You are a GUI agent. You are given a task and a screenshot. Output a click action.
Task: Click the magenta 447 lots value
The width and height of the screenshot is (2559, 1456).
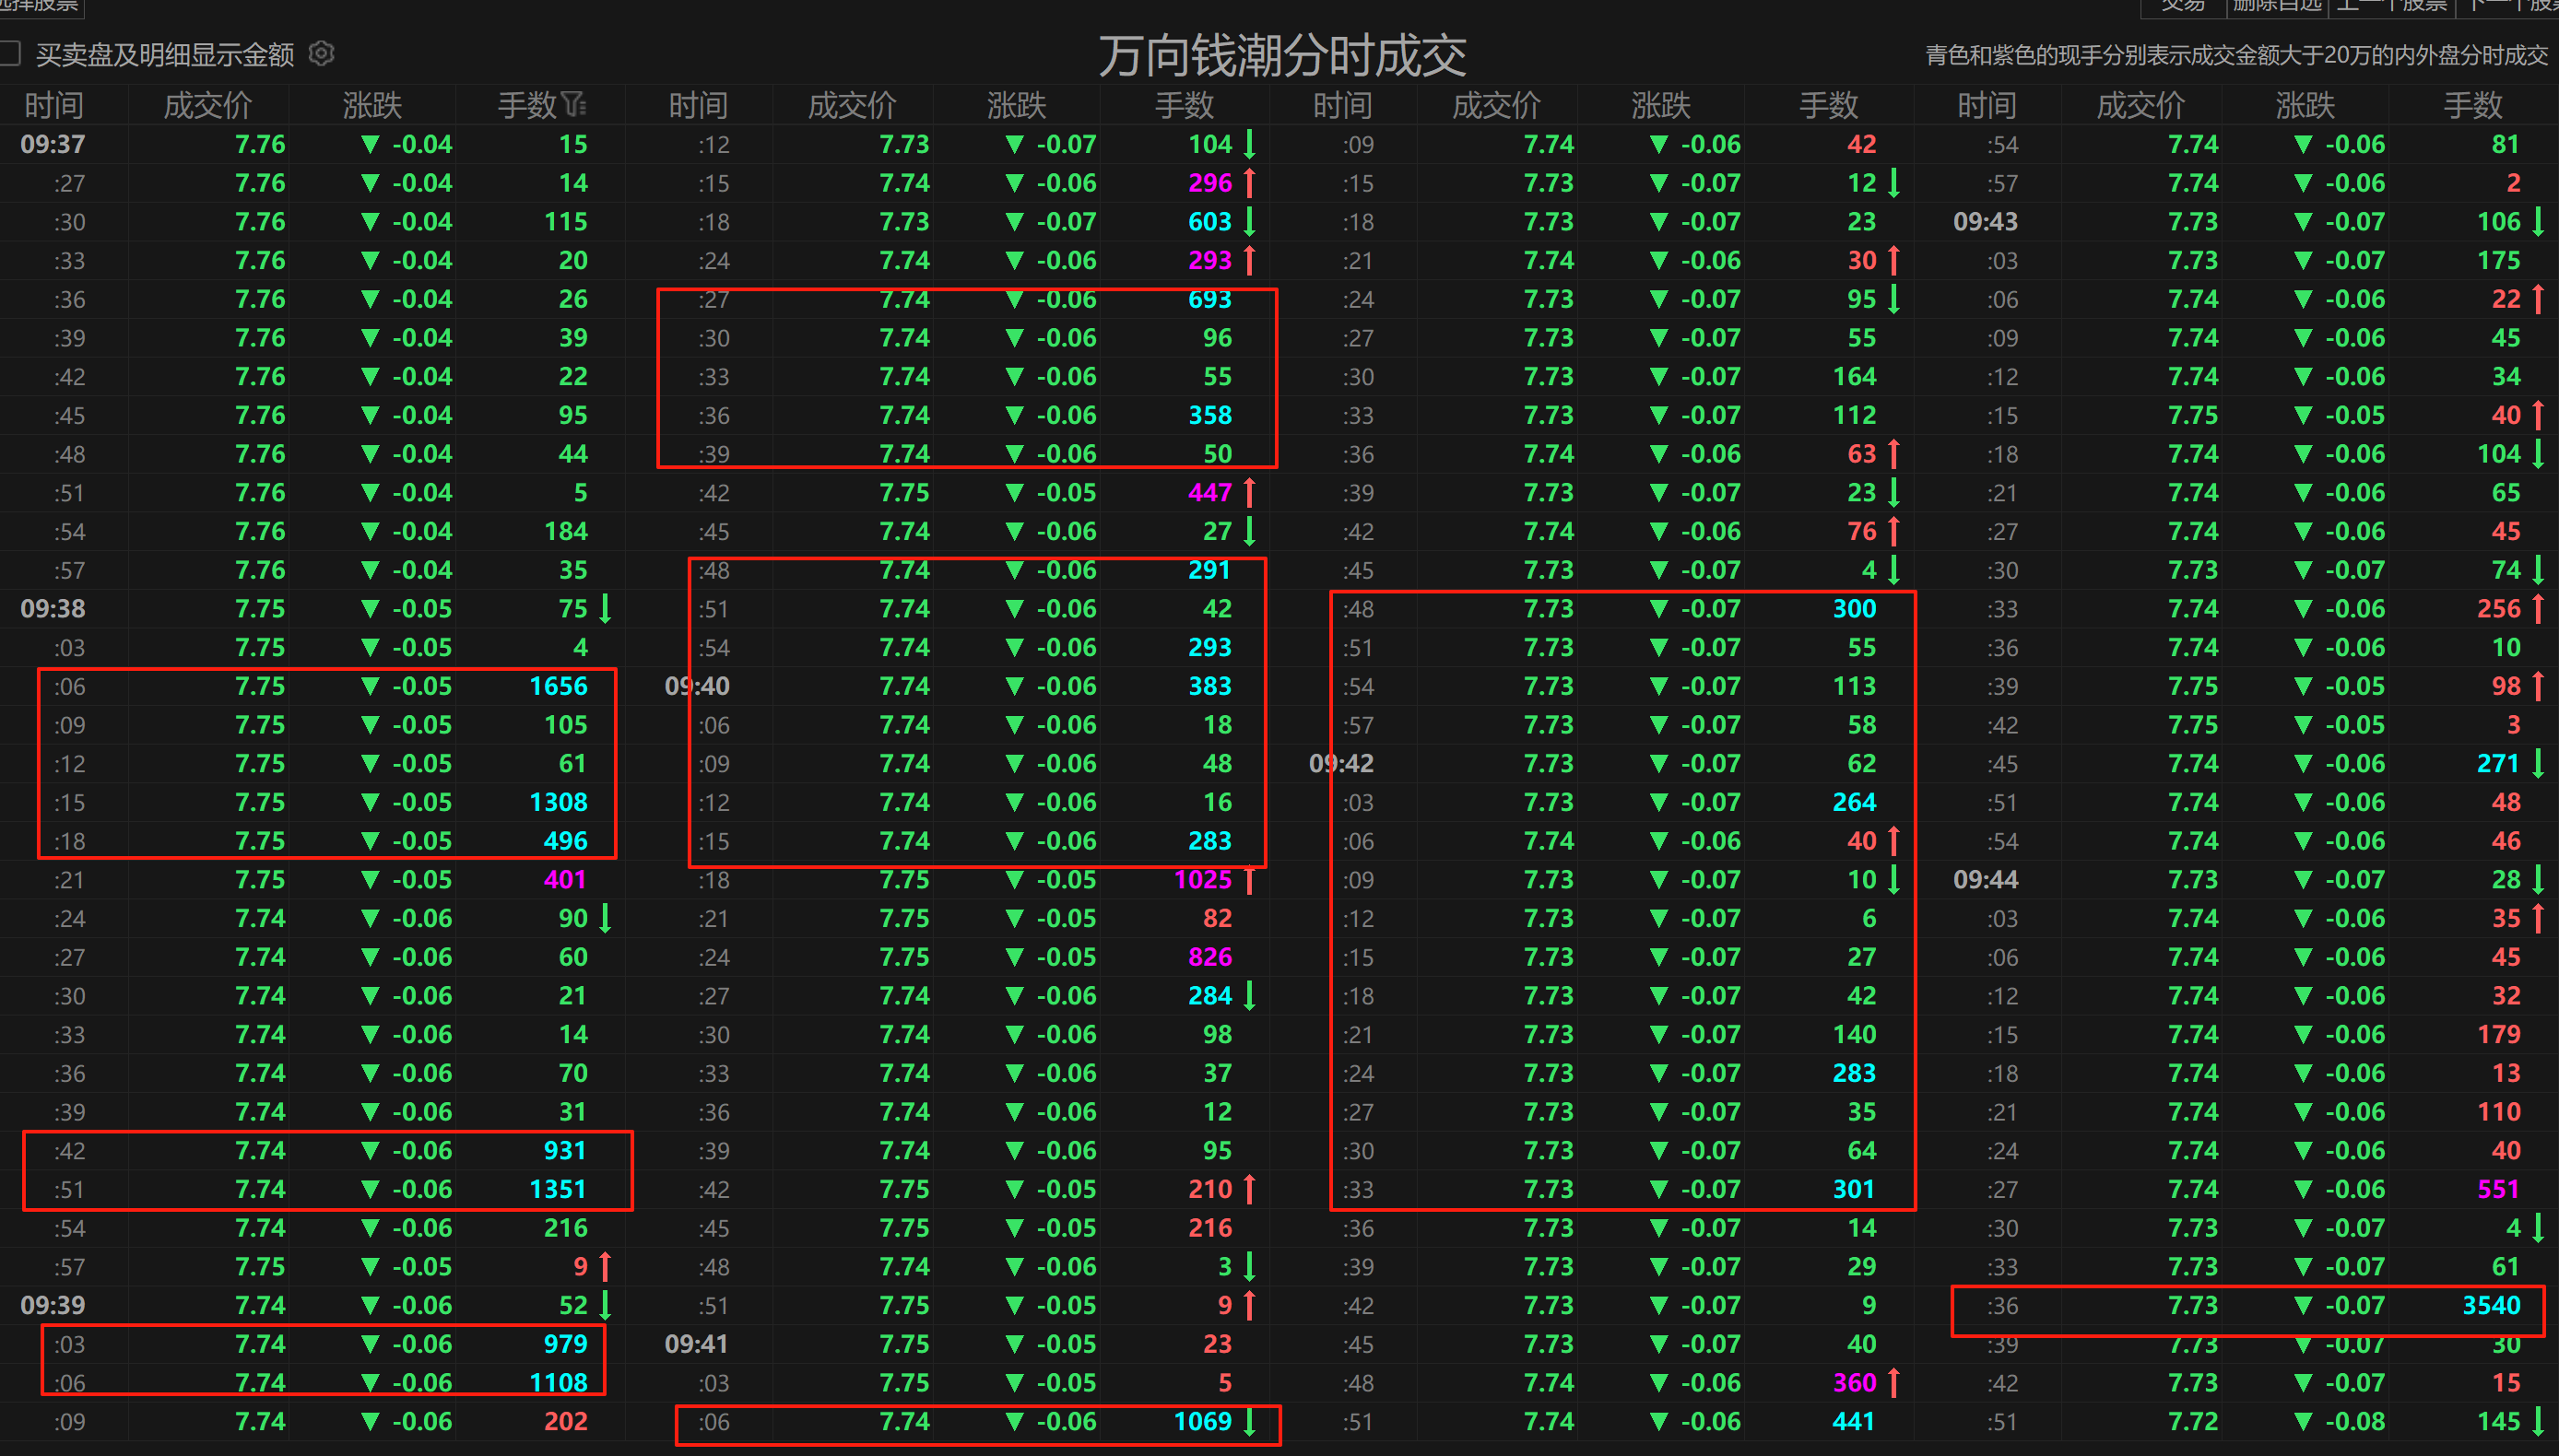[x=1210, y=492]
